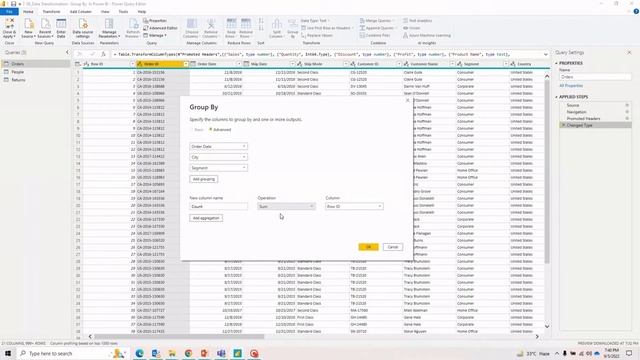This screenshot has height=360, width=640.
Task: Click the Add grouping button
Action: point(204,179)
